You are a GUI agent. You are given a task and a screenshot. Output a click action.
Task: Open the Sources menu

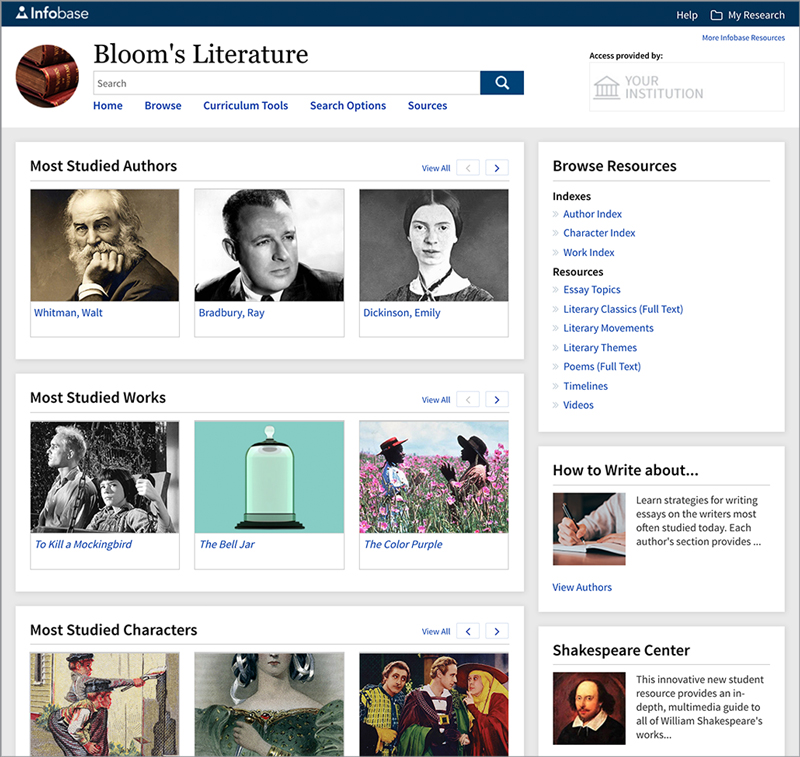(427, 106)
